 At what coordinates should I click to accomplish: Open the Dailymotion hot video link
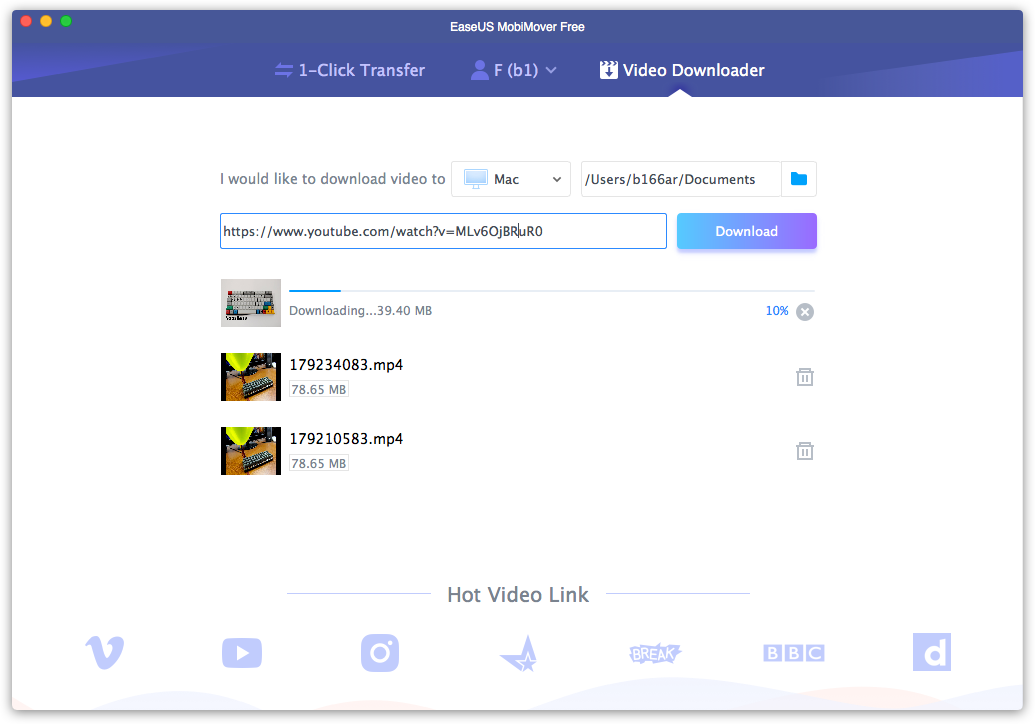[932, 652]
